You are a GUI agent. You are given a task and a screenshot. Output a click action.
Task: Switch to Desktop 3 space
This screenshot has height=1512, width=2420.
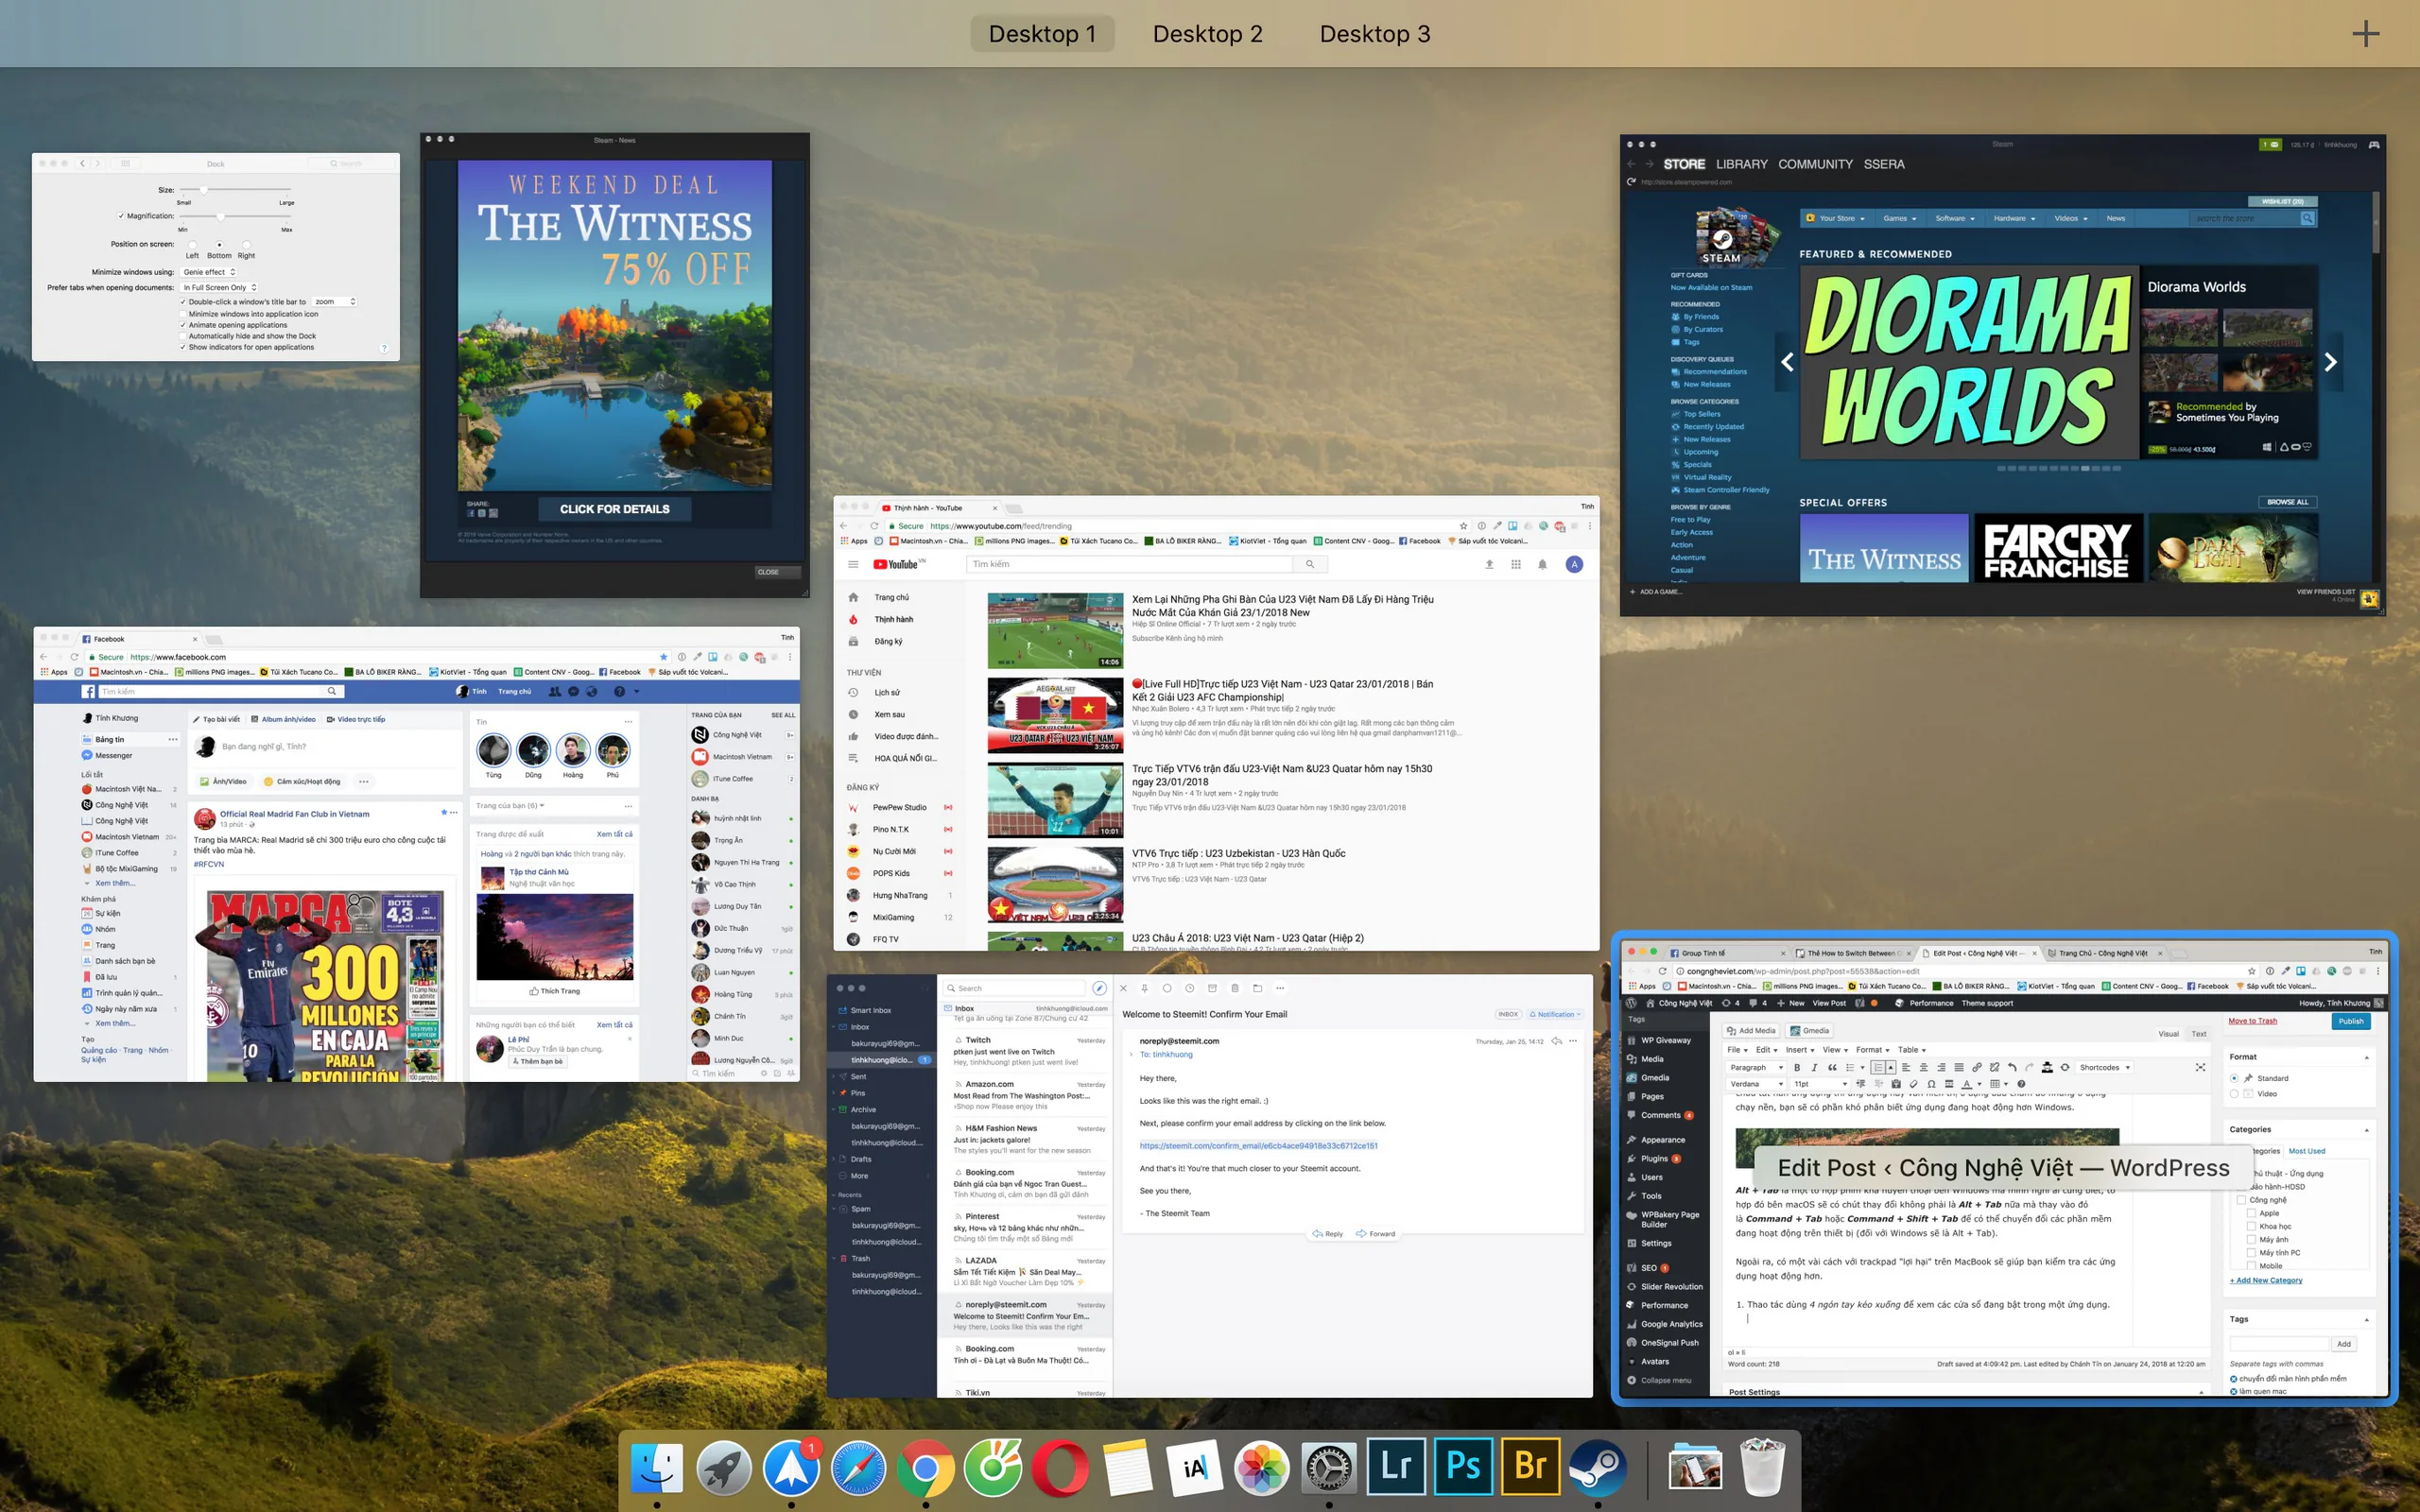click(x=1375, y=34)
